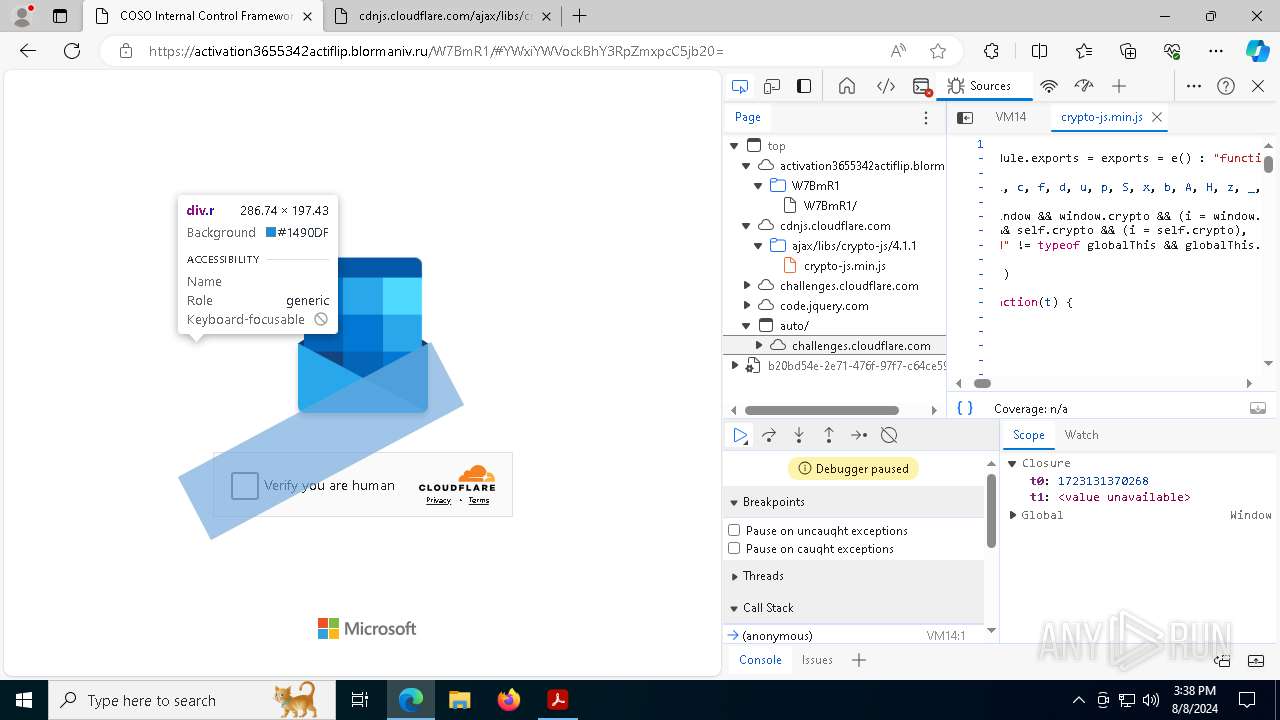Toggle the DevTools activity bar dock icon

[804, 86]
